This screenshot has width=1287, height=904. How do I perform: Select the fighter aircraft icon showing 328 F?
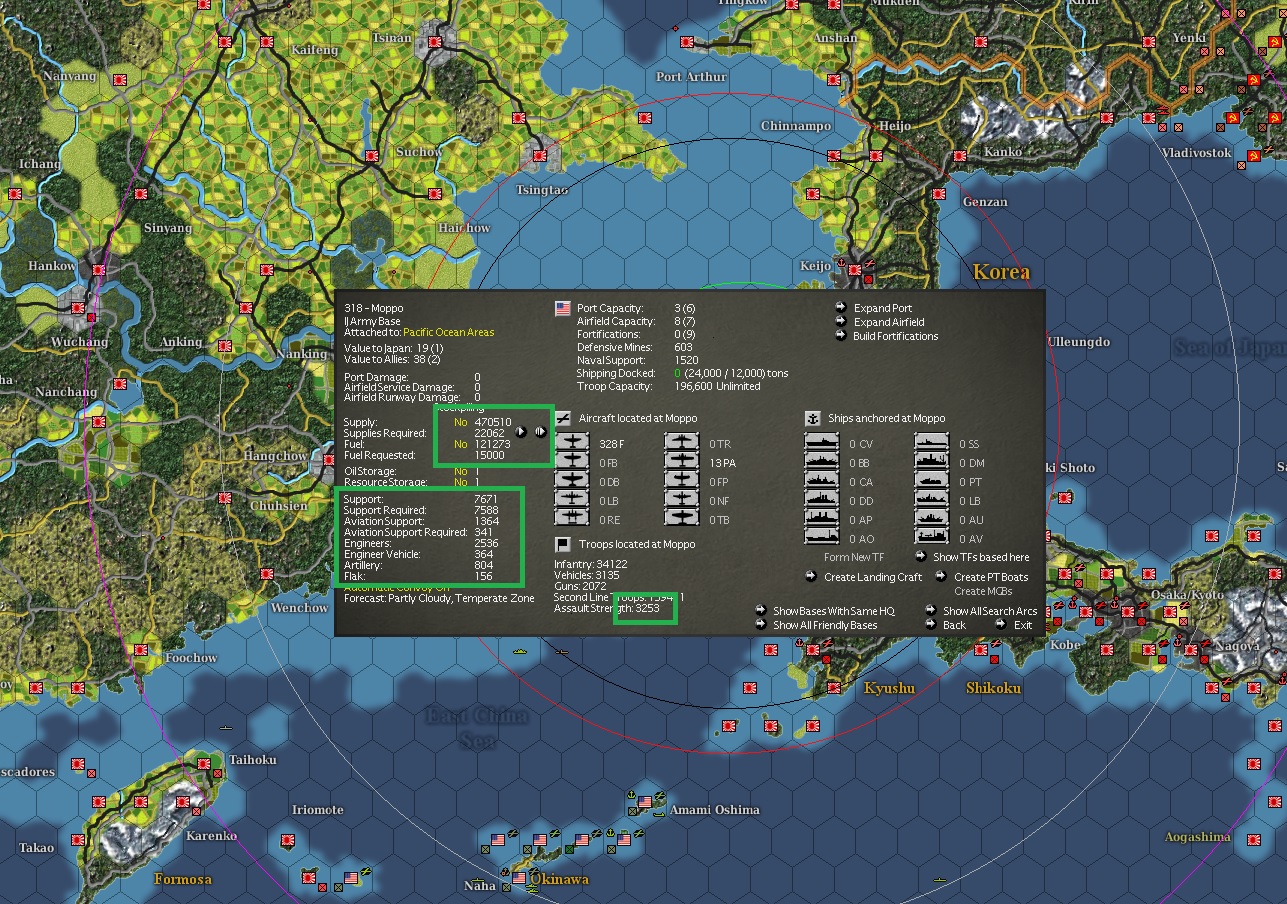point(572,443)
